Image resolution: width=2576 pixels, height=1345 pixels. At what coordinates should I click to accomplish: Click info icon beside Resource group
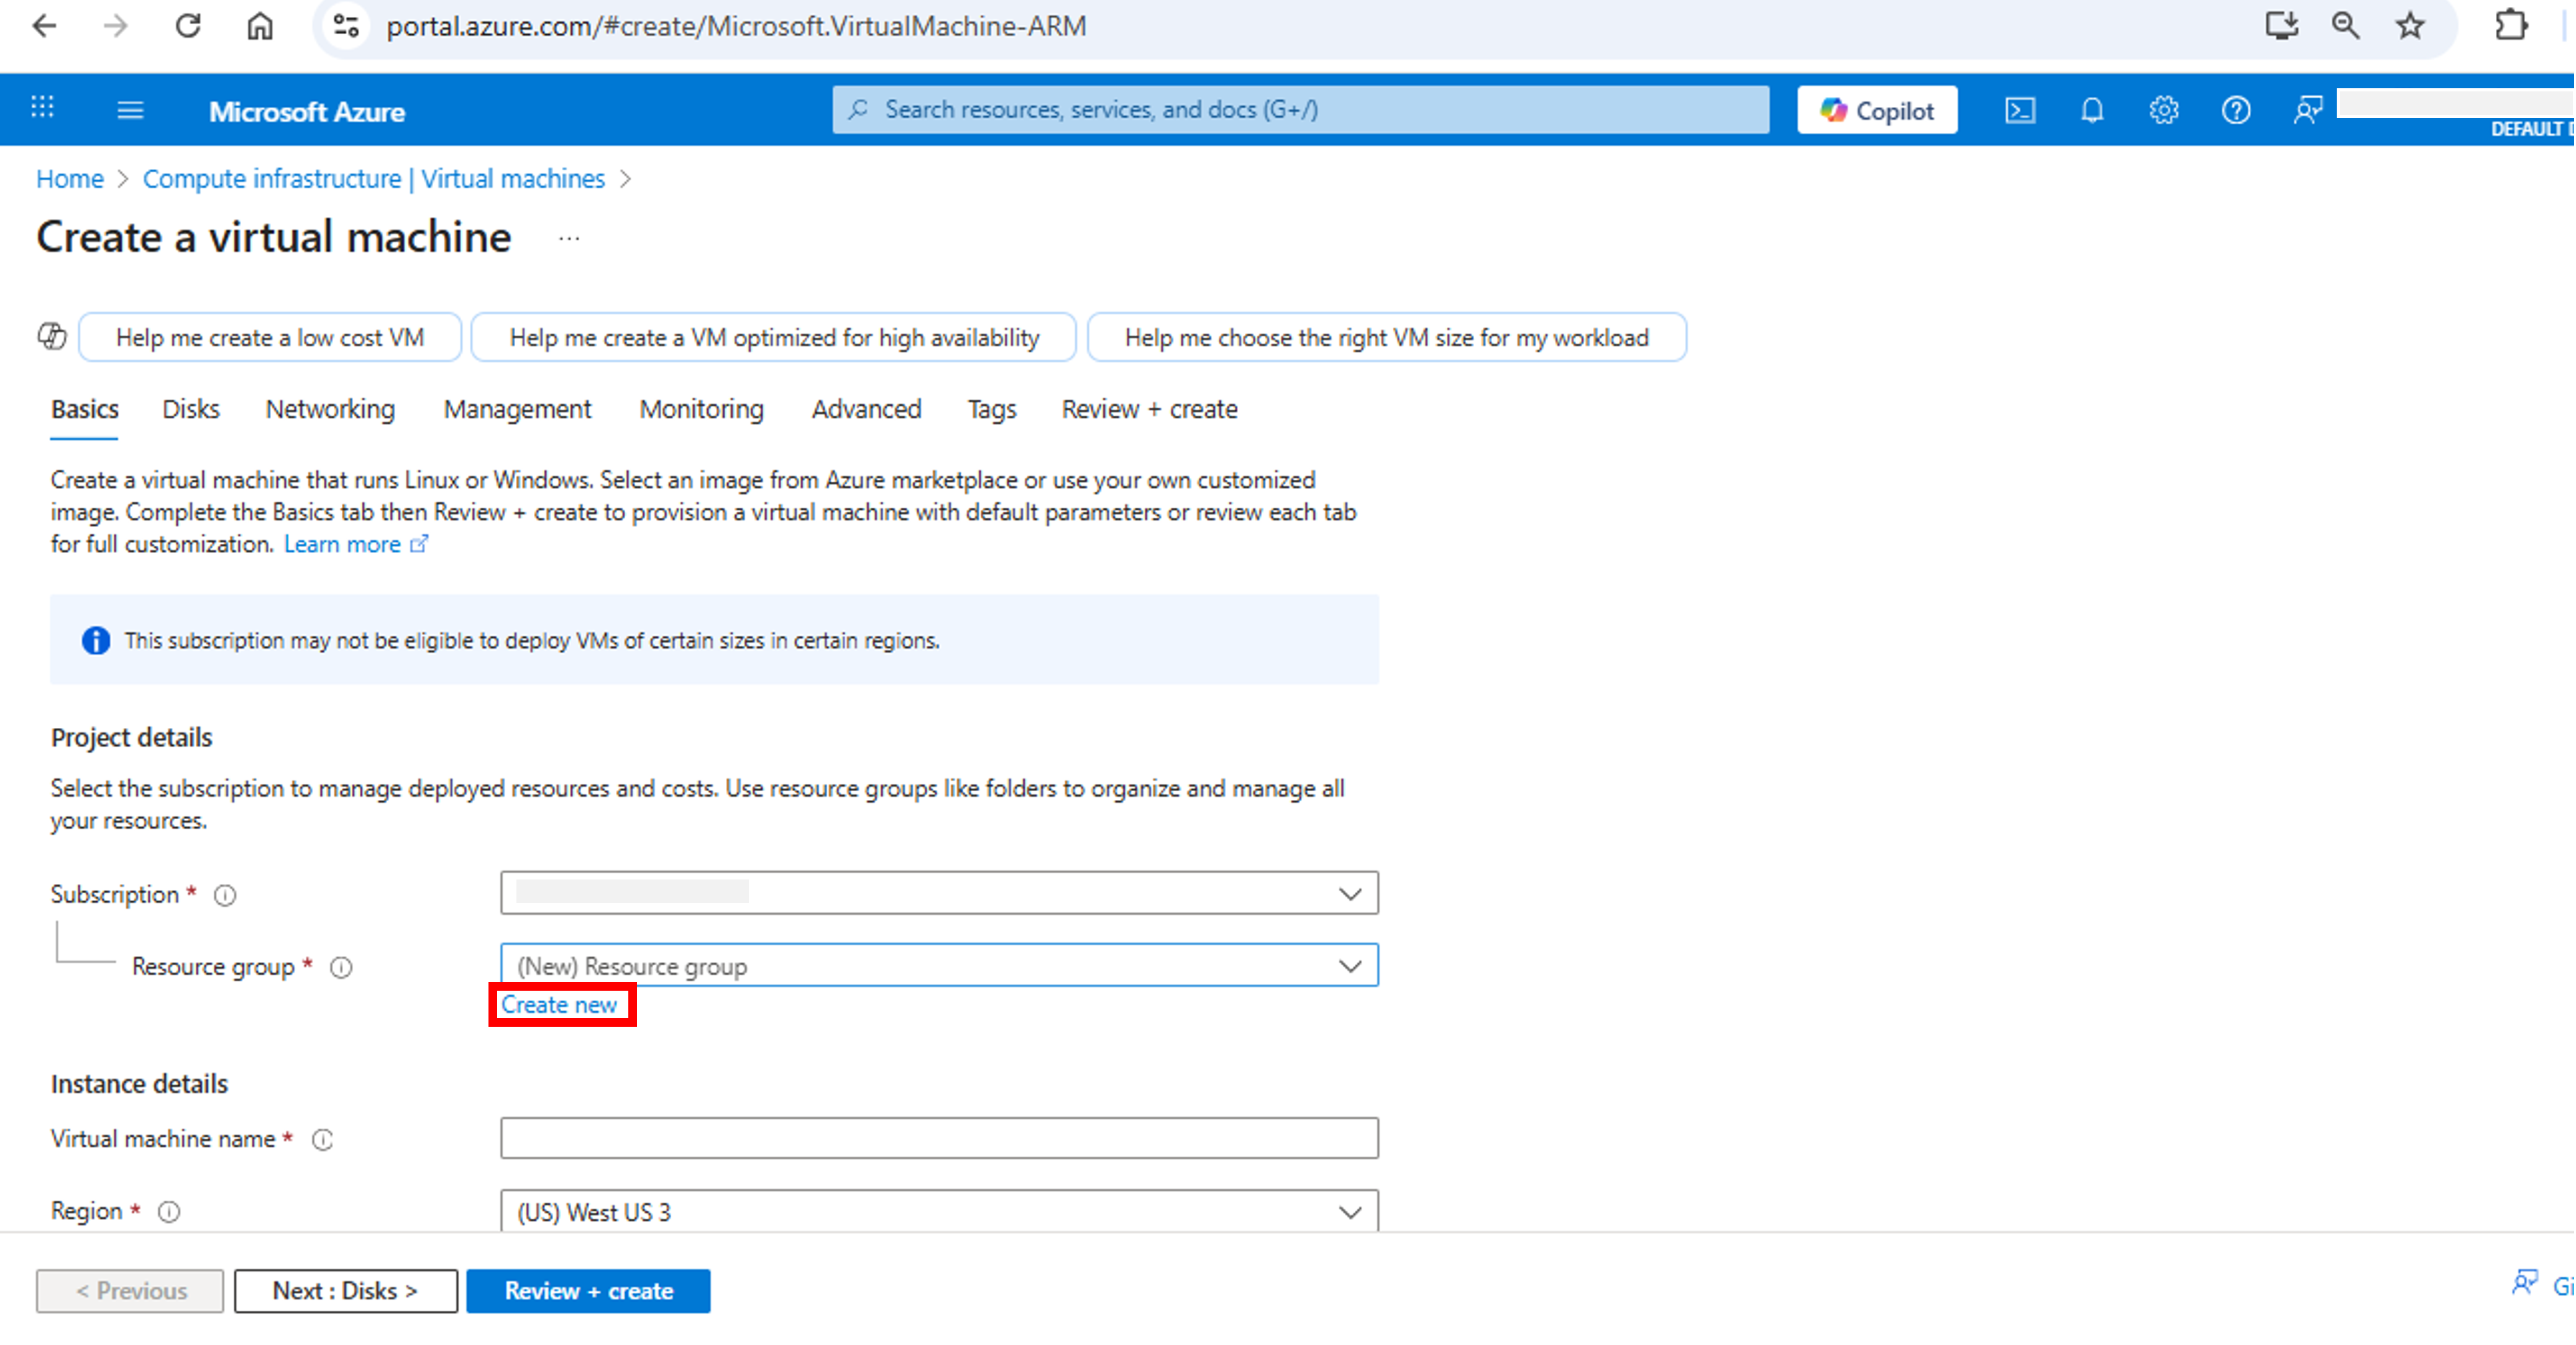coord(341,967)
